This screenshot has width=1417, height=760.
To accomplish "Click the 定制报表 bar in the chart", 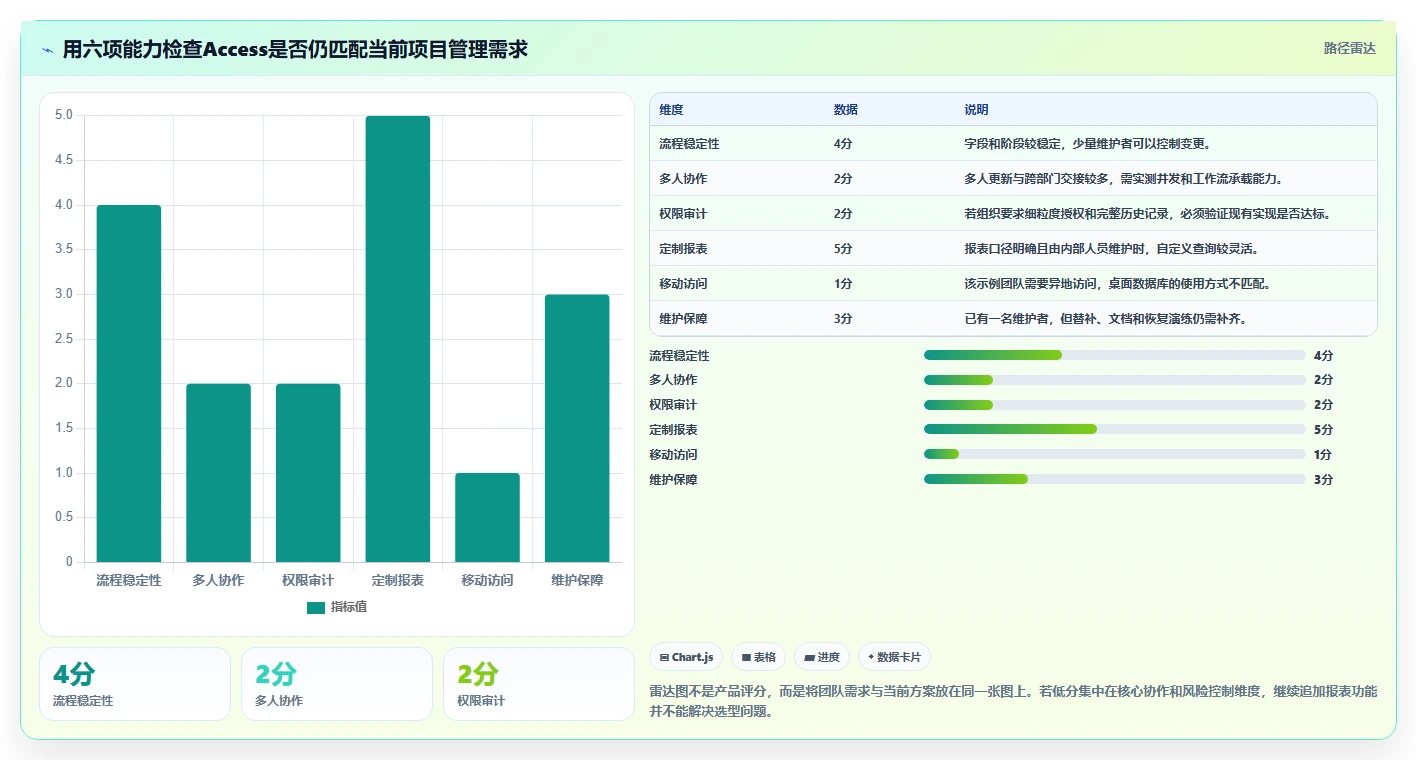I will [398, 339].
